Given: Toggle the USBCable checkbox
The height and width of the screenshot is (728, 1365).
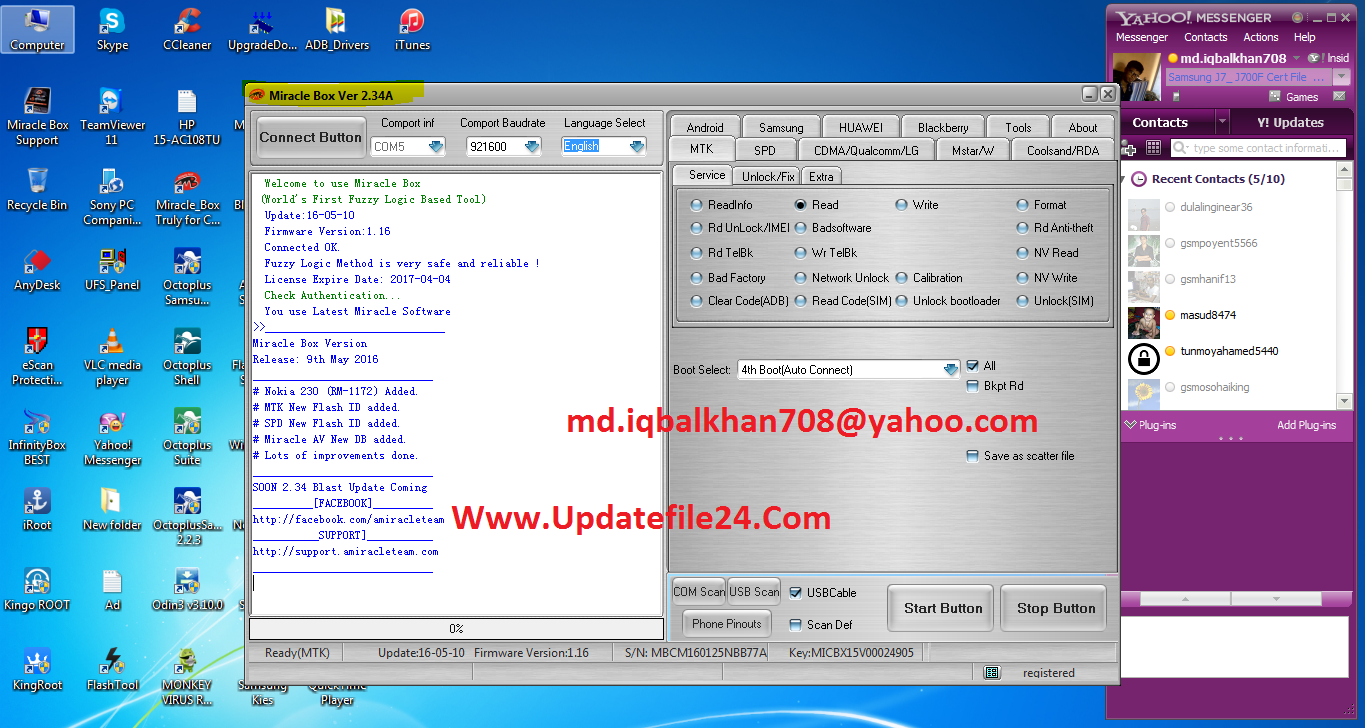Looking at the screenshot, I should point(796,593).
